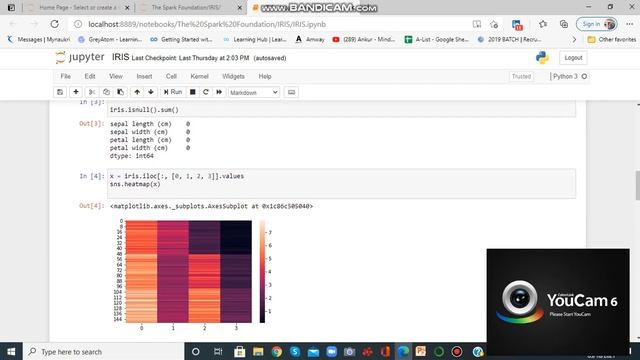
Task: Click the Python logo icon
Action: (x=542, y=58)
